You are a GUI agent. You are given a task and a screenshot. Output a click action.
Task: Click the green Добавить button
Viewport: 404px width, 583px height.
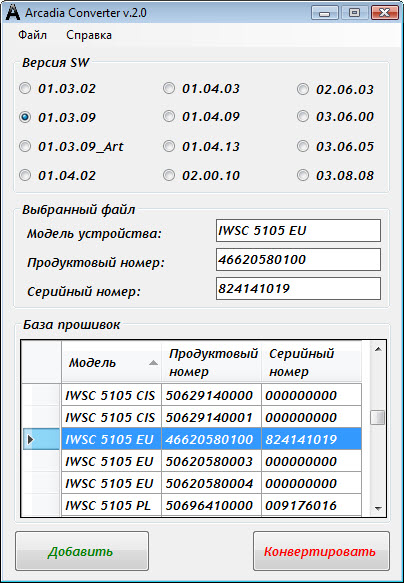(x=82, y=551)
